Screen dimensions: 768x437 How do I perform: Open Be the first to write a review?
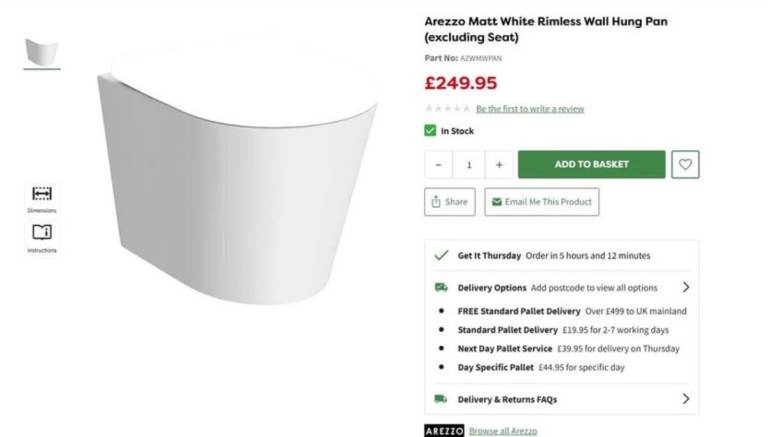coord(530,109)
